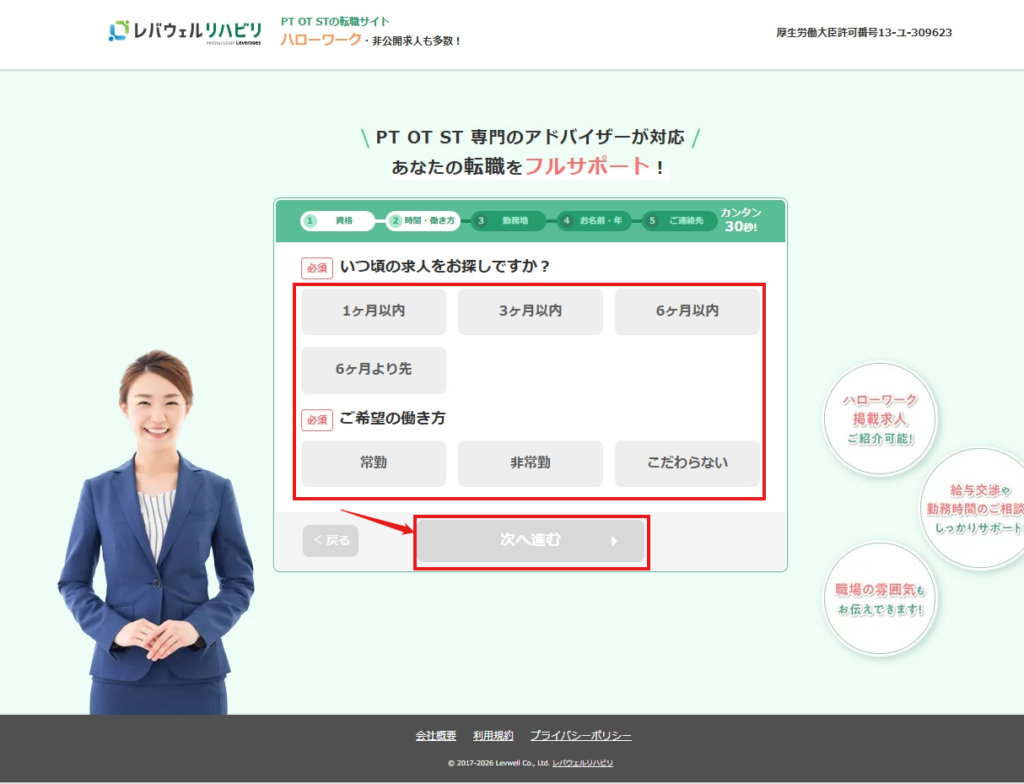Click 職場の雰囲気 circle badge
Image resolution: width=1024 pixels, height=784 pixels.
click(880, 598)
